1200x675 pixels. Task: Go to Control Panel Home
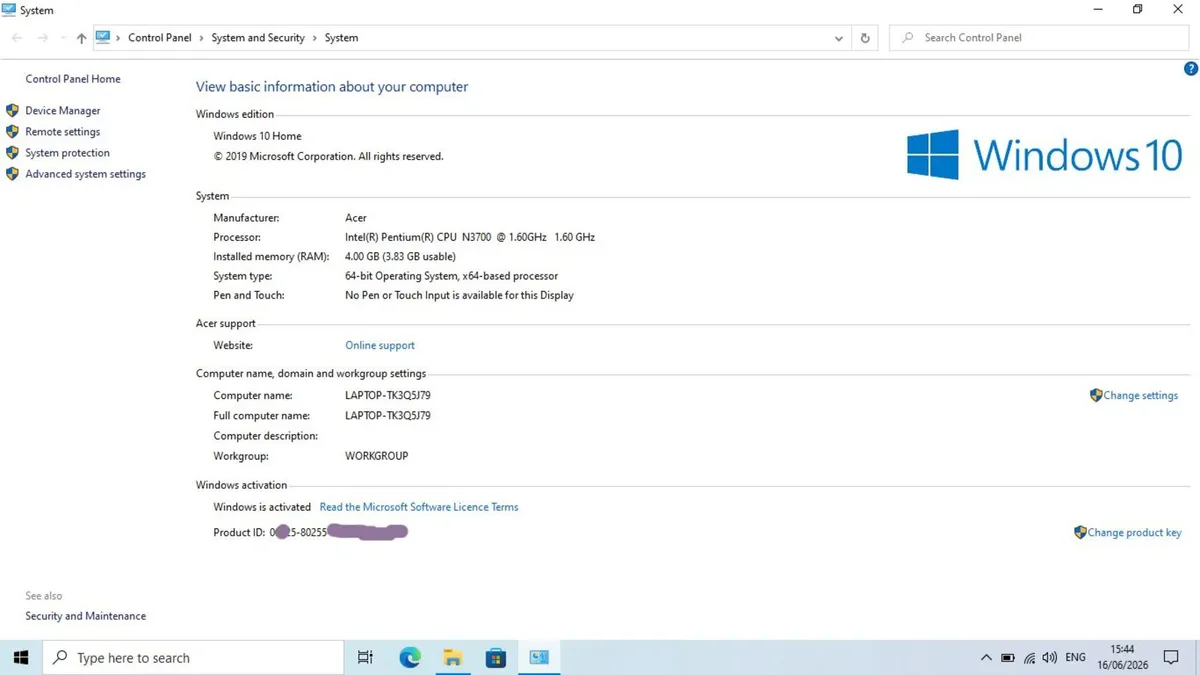click(72, 79)
